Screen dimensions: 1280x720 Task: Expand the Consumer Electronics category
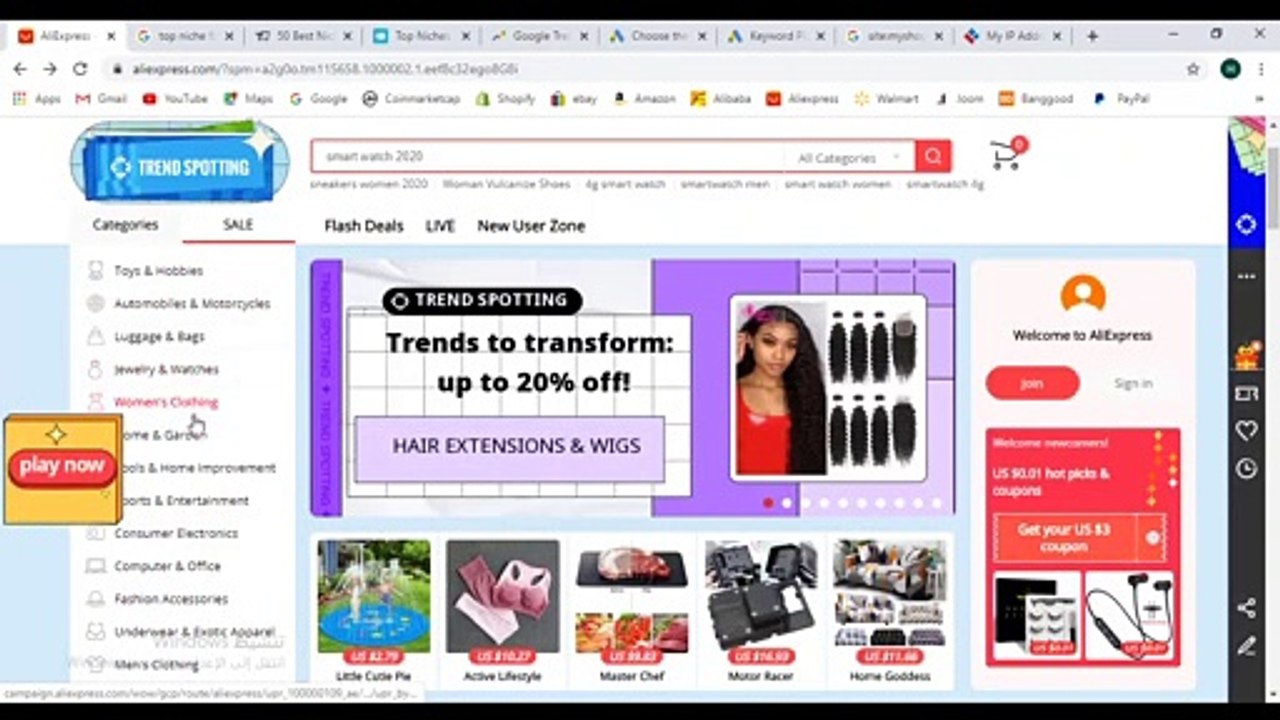coord(175,533)
